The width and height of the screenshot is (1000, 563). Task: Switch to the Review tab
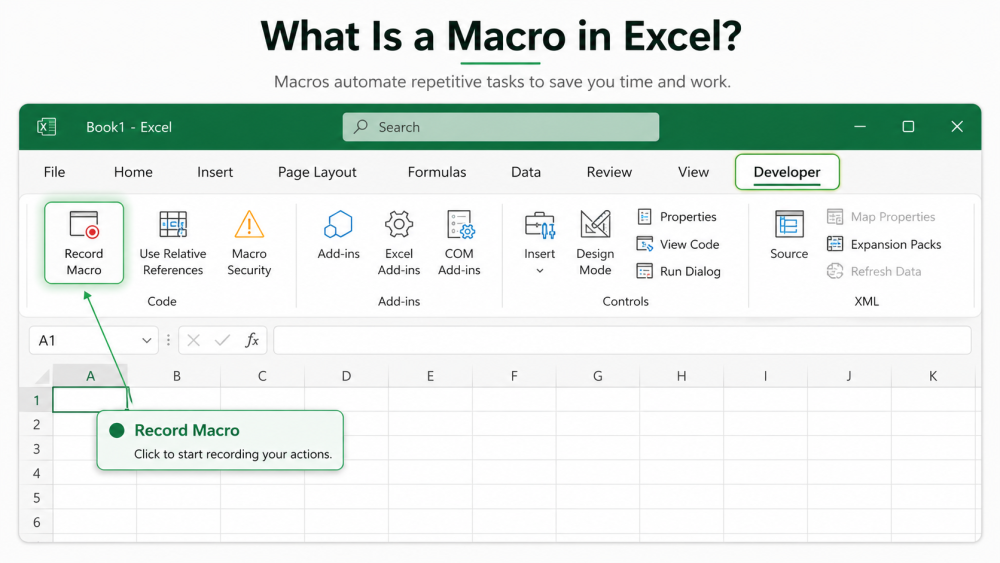(609, 172)
